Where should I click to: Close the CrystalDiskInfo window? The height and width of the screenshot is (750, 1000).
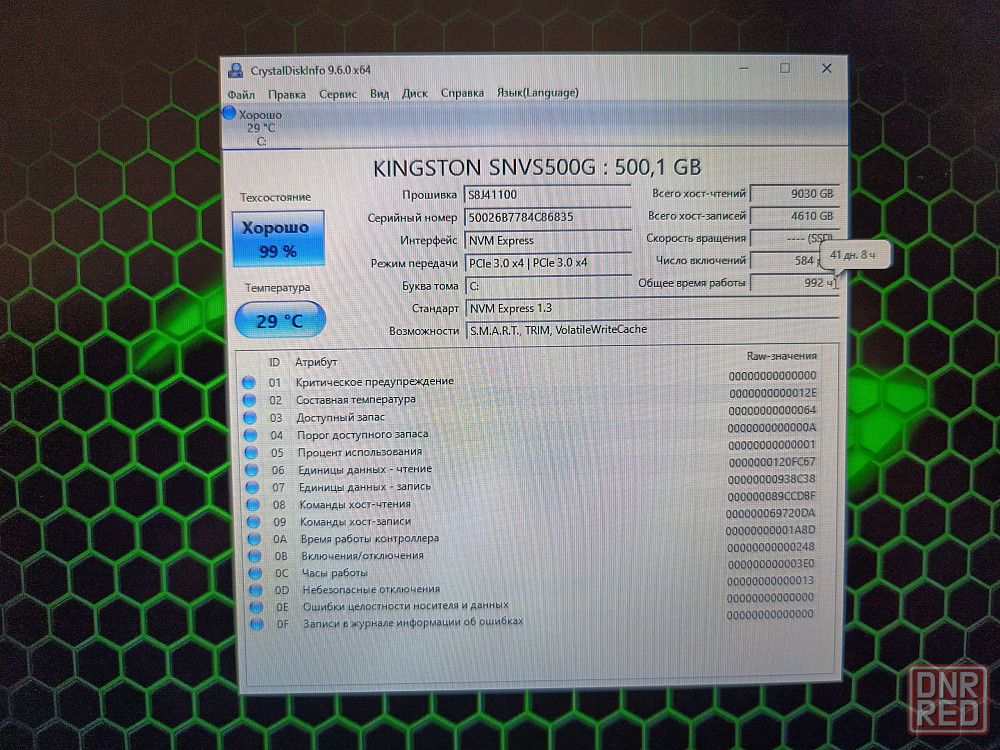point(827,68)
